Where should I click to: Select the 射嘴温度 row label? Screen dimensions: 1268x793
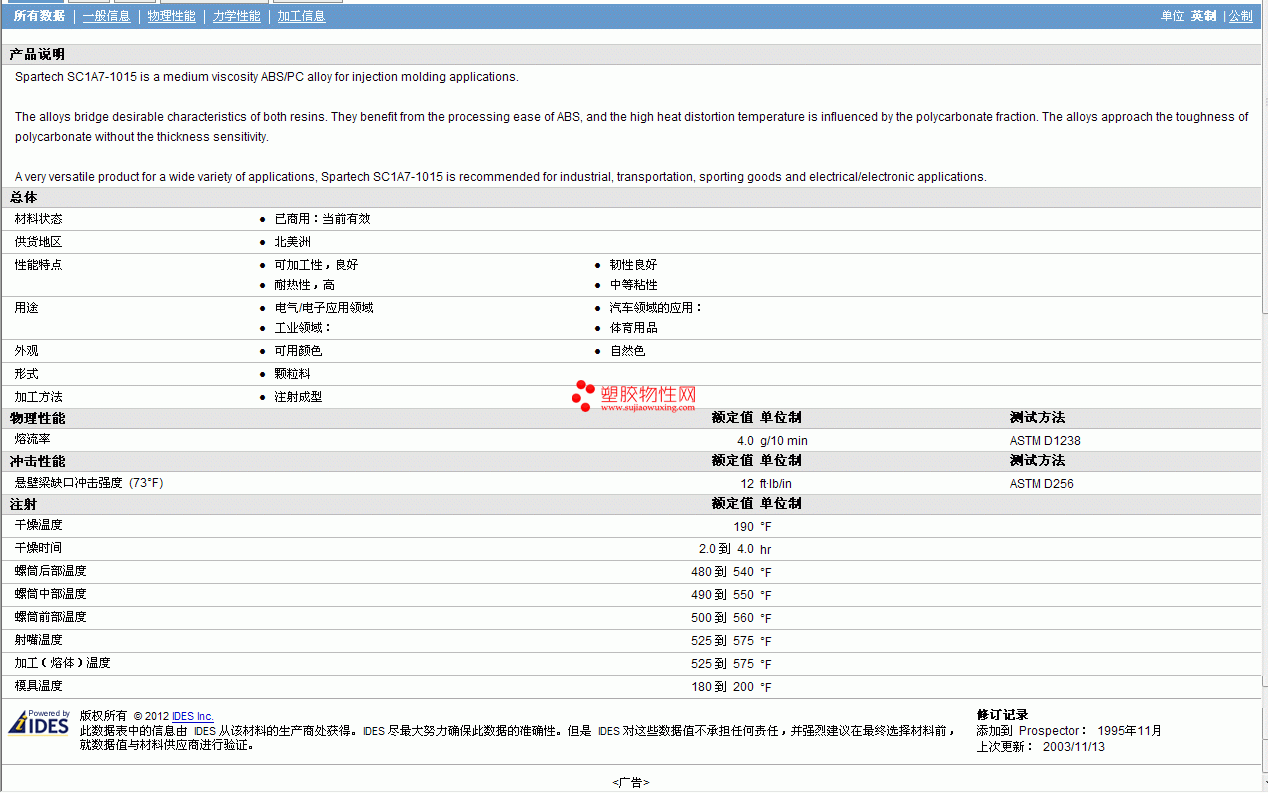pyautogui.click(x=38, y=639)
